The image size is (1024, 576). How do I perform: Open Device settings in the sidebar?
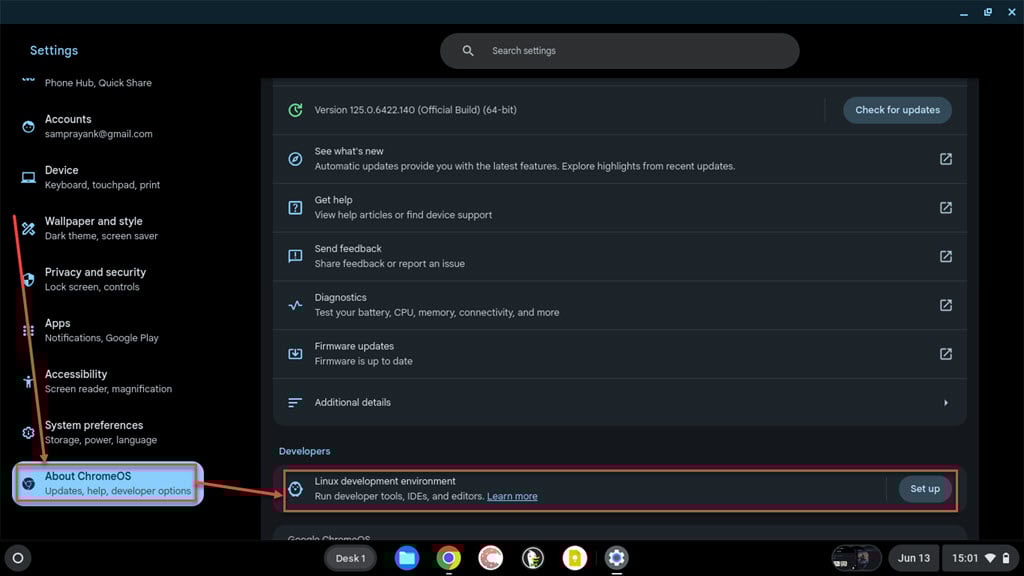pyautogui.click(x=108, y=178)
